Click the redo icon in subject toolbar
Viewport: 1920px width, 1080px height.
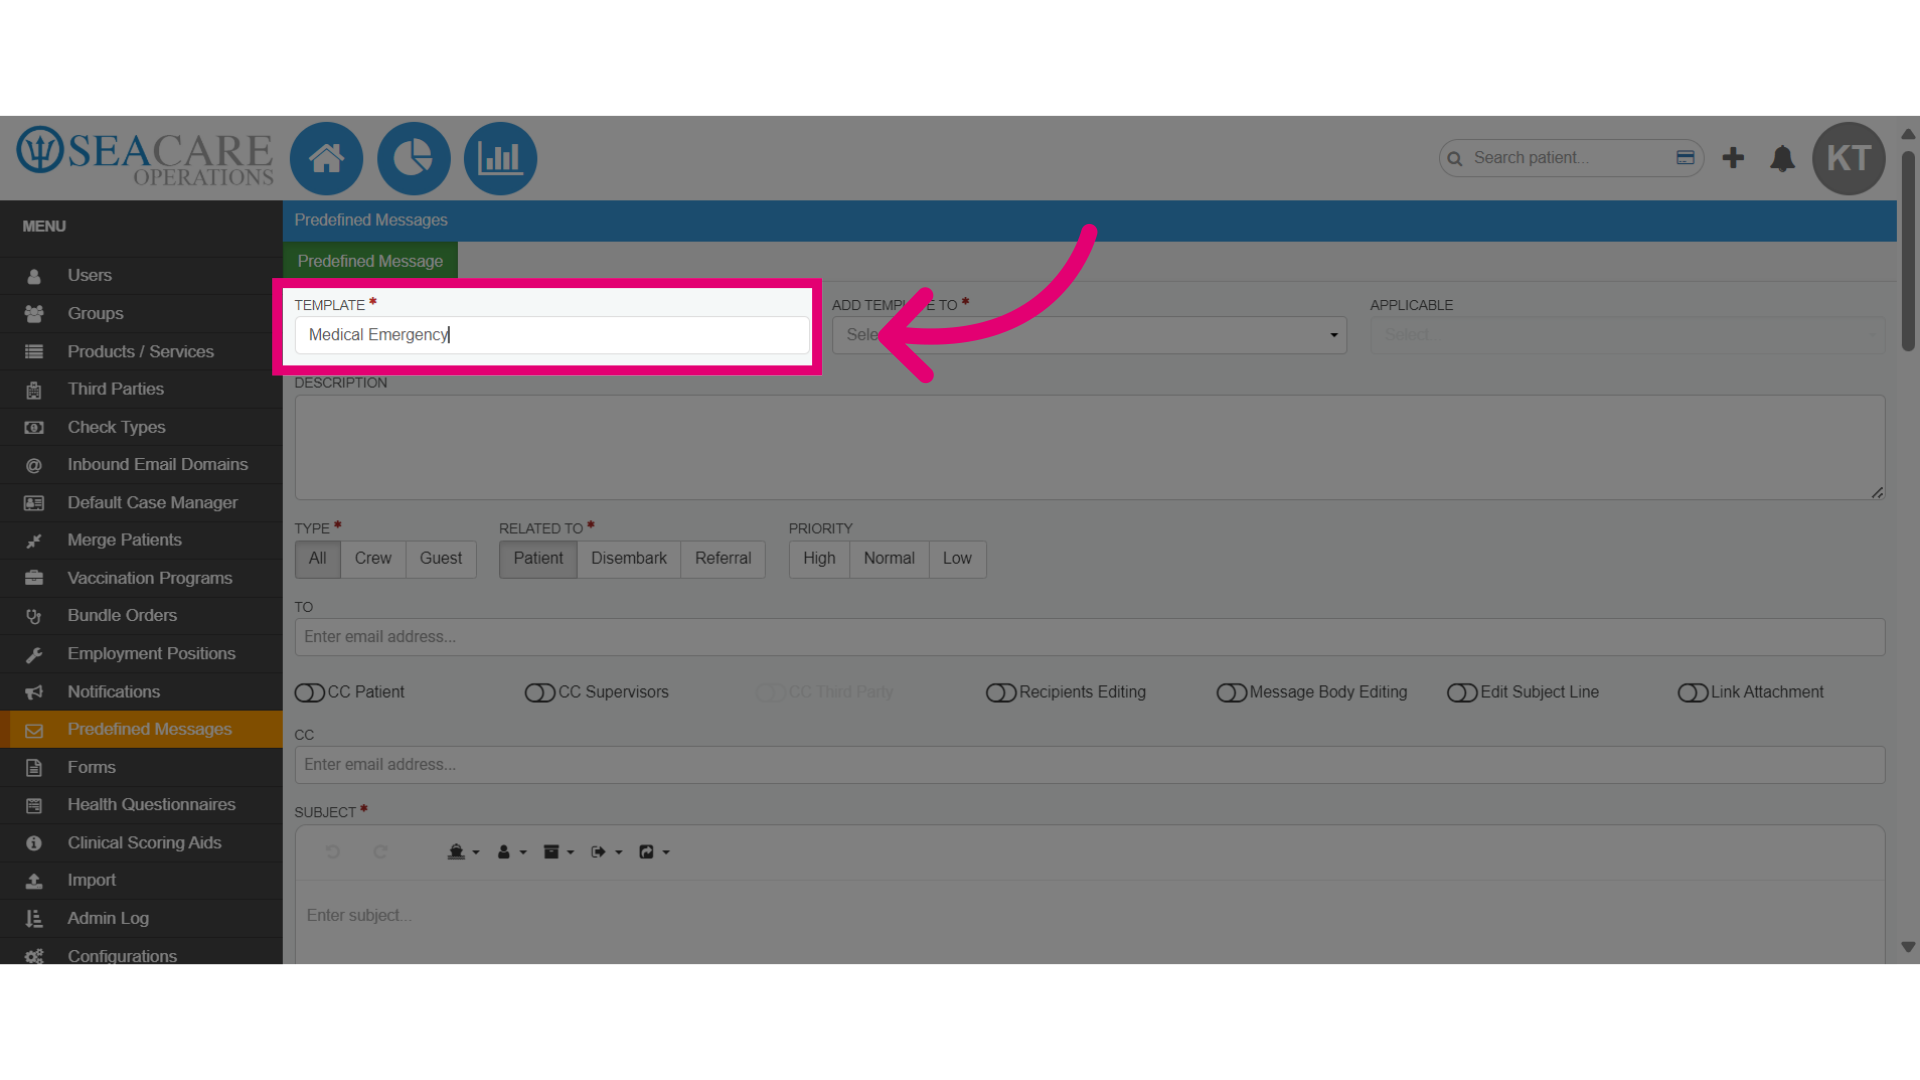380,852
